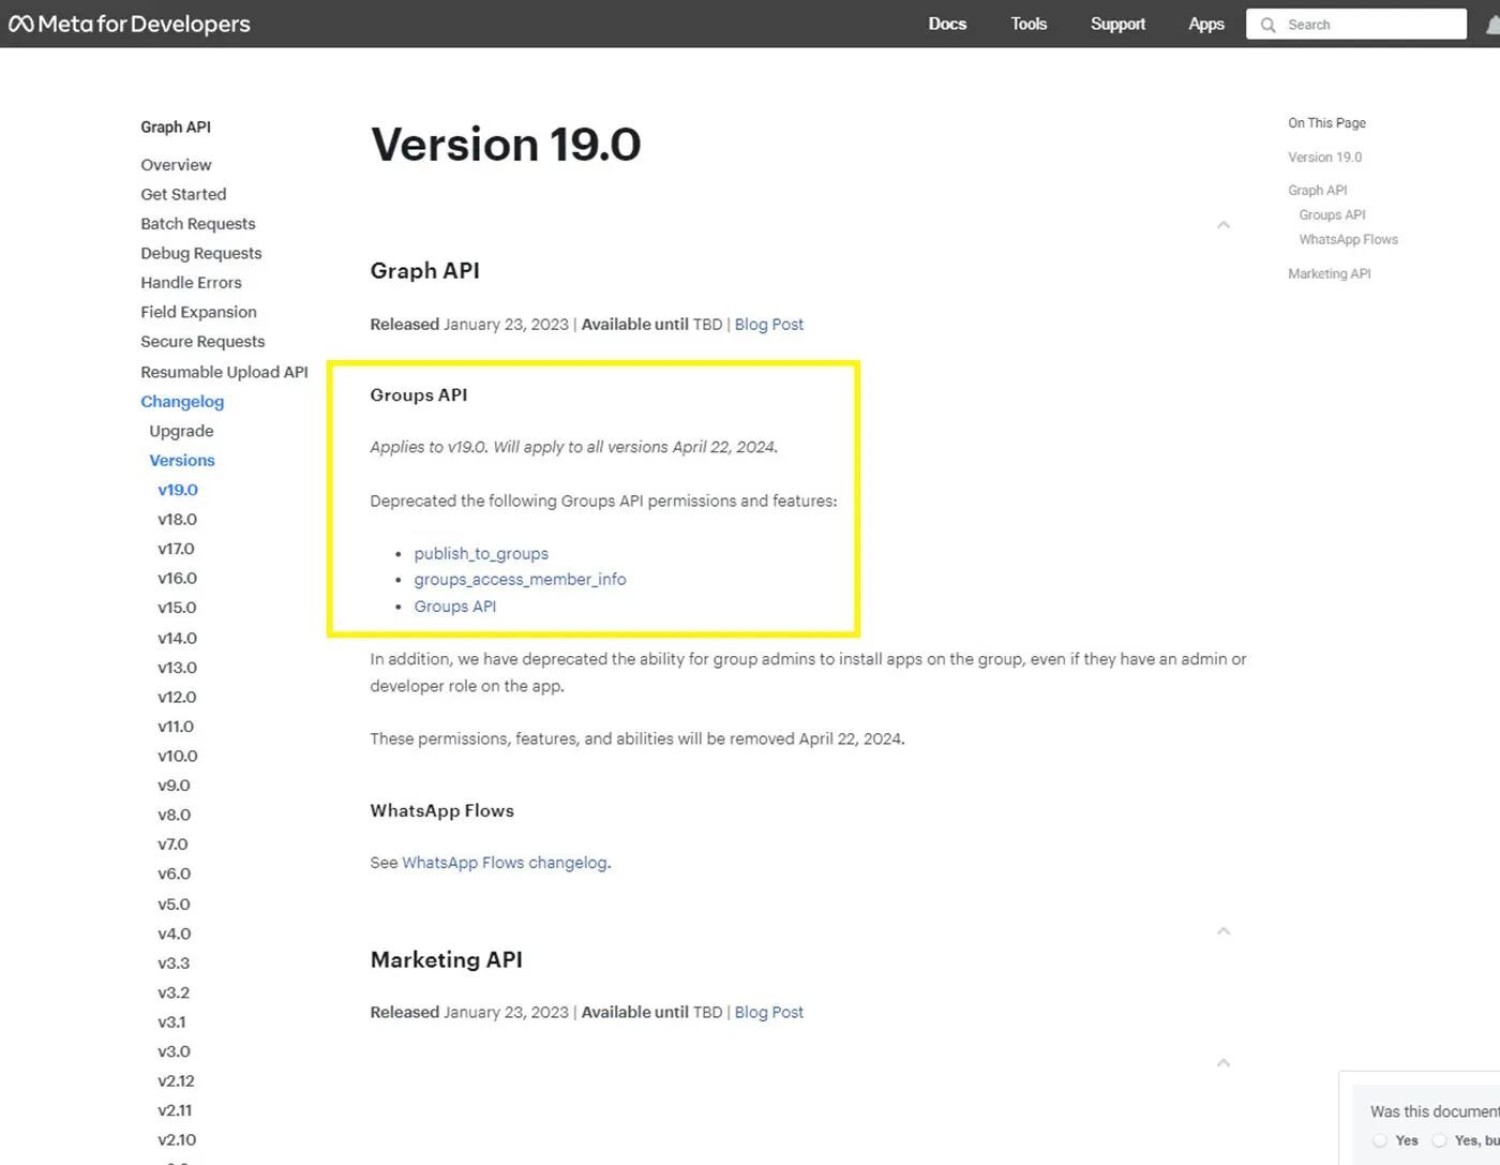Open the publish_to_groups permission link
1500x1165 pixels.
(481, 553)
